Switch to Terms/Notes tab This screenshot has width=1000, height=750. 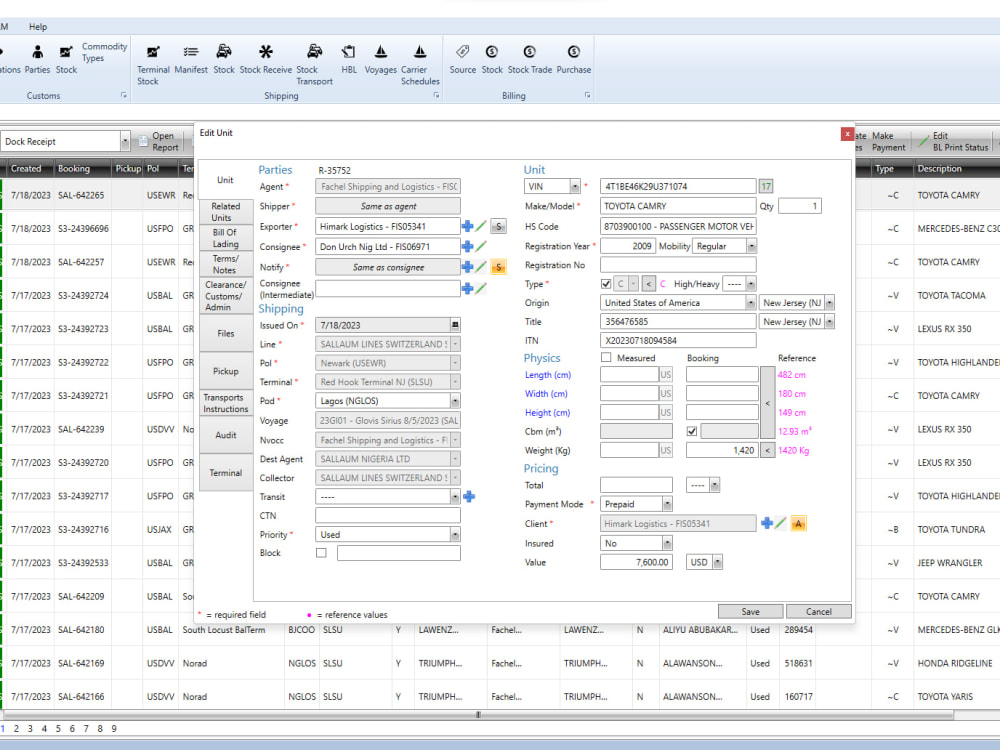point(226,264)
